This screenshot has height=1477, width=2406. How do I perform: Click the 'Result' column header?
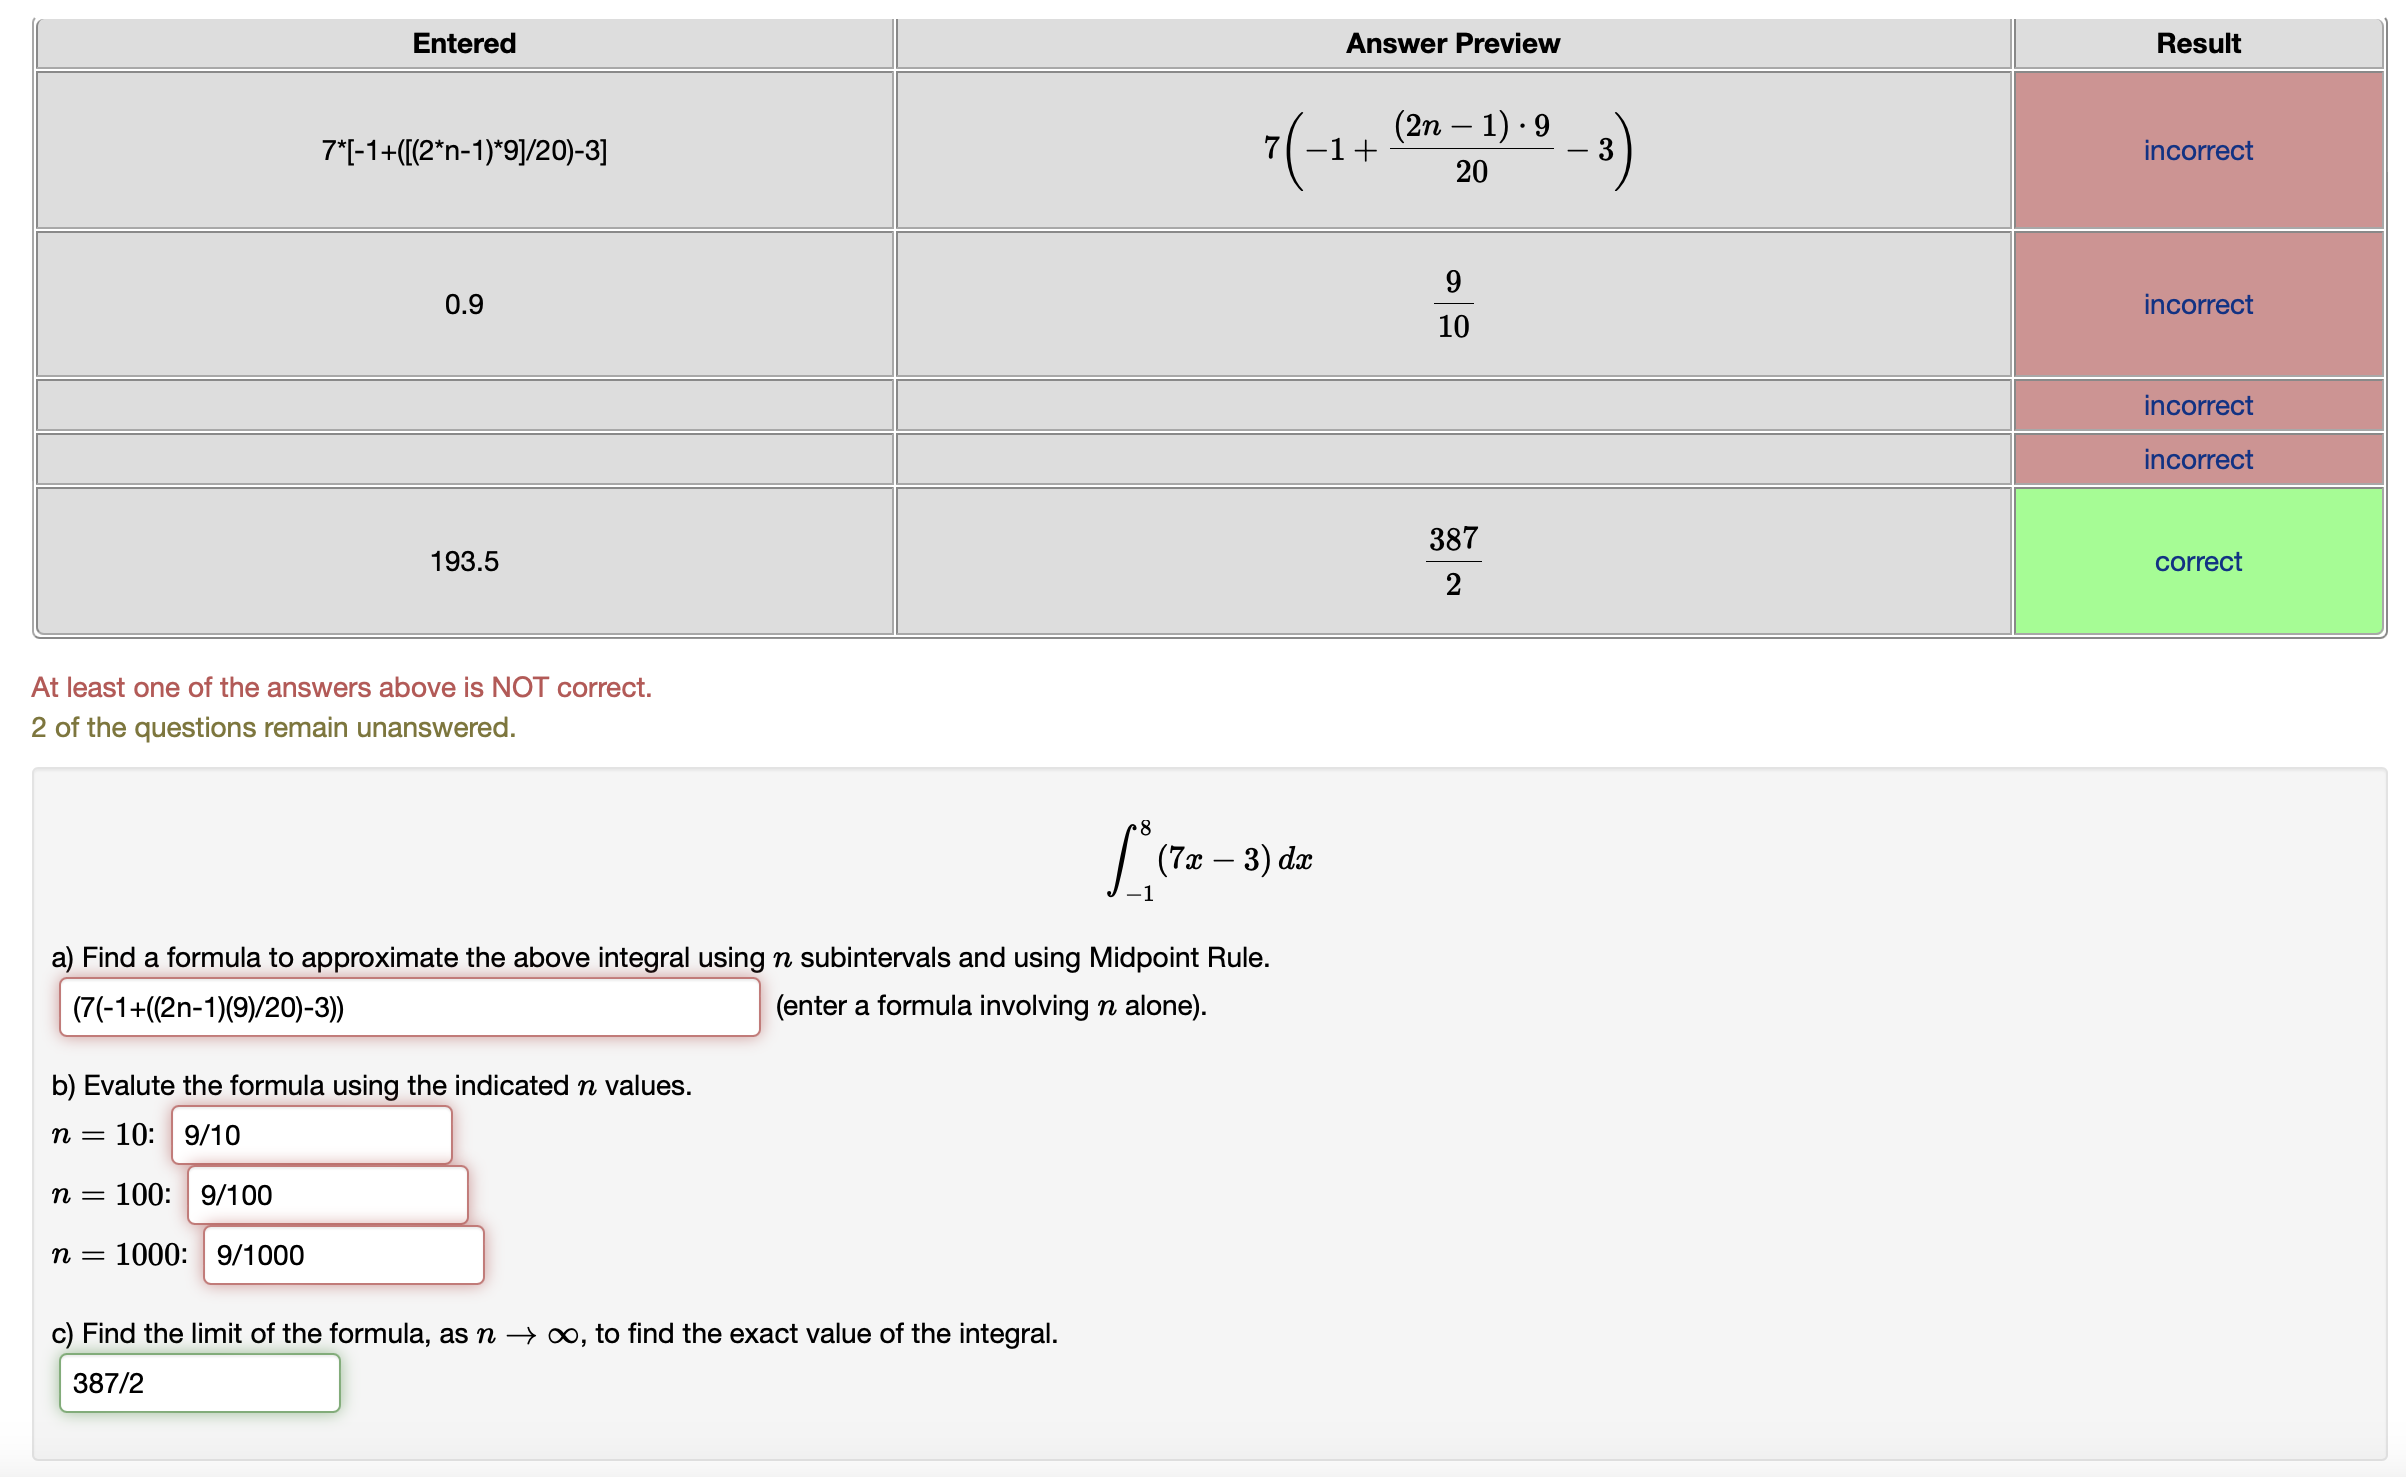[2197, 43]
